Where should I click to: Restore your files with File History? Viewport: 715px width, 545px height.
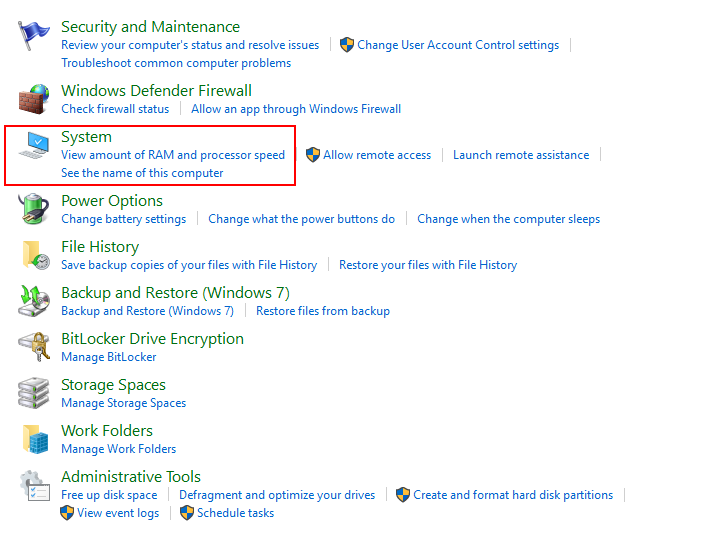pos(428,265)
